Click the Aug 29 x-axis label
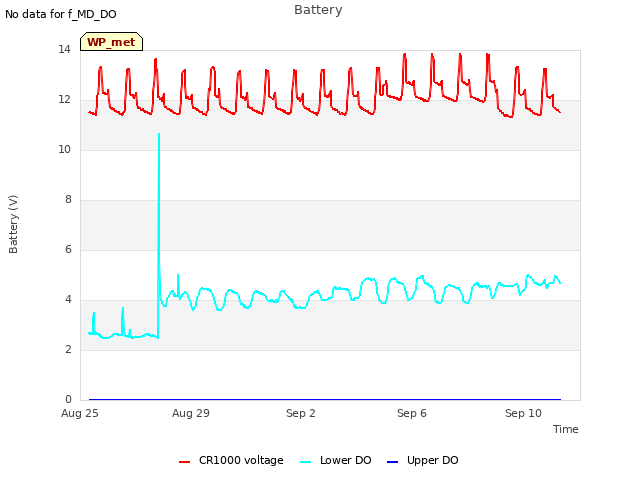This screenshot has width=640, height=480. pos(191,413)
